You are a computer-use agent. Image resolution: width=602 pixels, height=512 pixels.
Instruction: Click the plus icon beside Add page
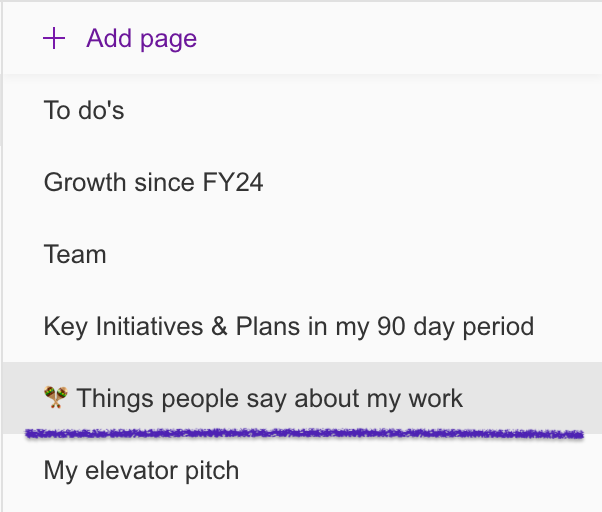pos(54,39)
